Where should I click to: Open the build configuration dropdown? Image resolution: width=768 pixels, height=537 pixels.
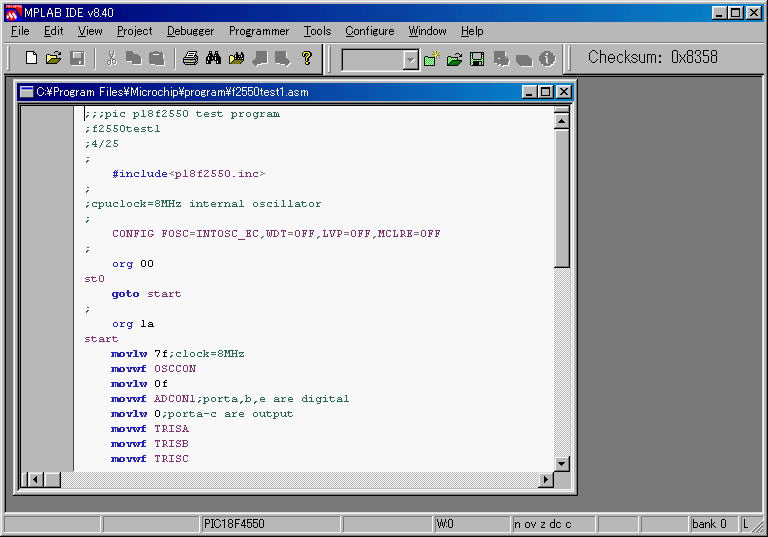pyautogui.click(x=410, y=60)
